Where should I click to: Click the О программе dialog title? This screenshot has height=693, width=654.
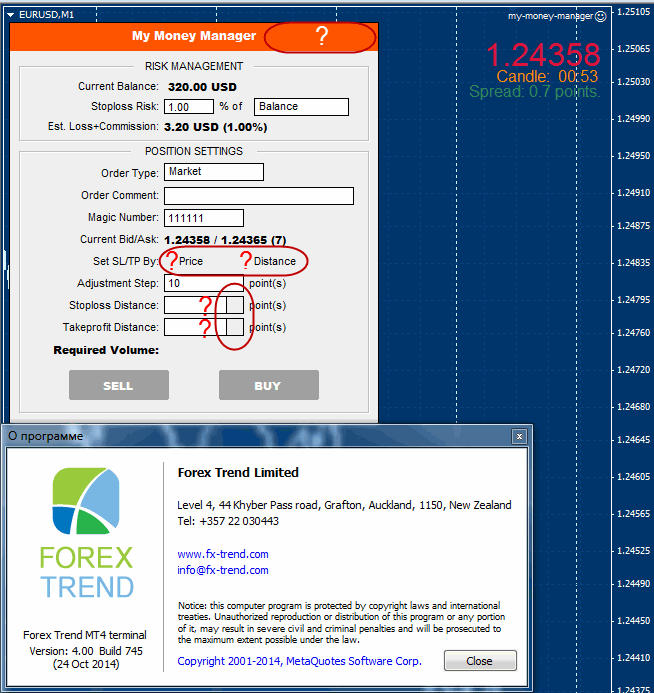[x=46, y=436]
